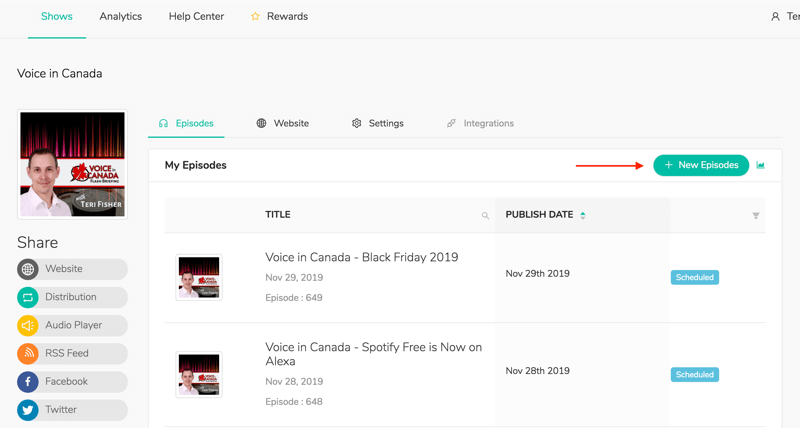Click the yellow Audio Player speaker icon
Image resolution: width=800 pixels, height=428 pixels.
28,325
